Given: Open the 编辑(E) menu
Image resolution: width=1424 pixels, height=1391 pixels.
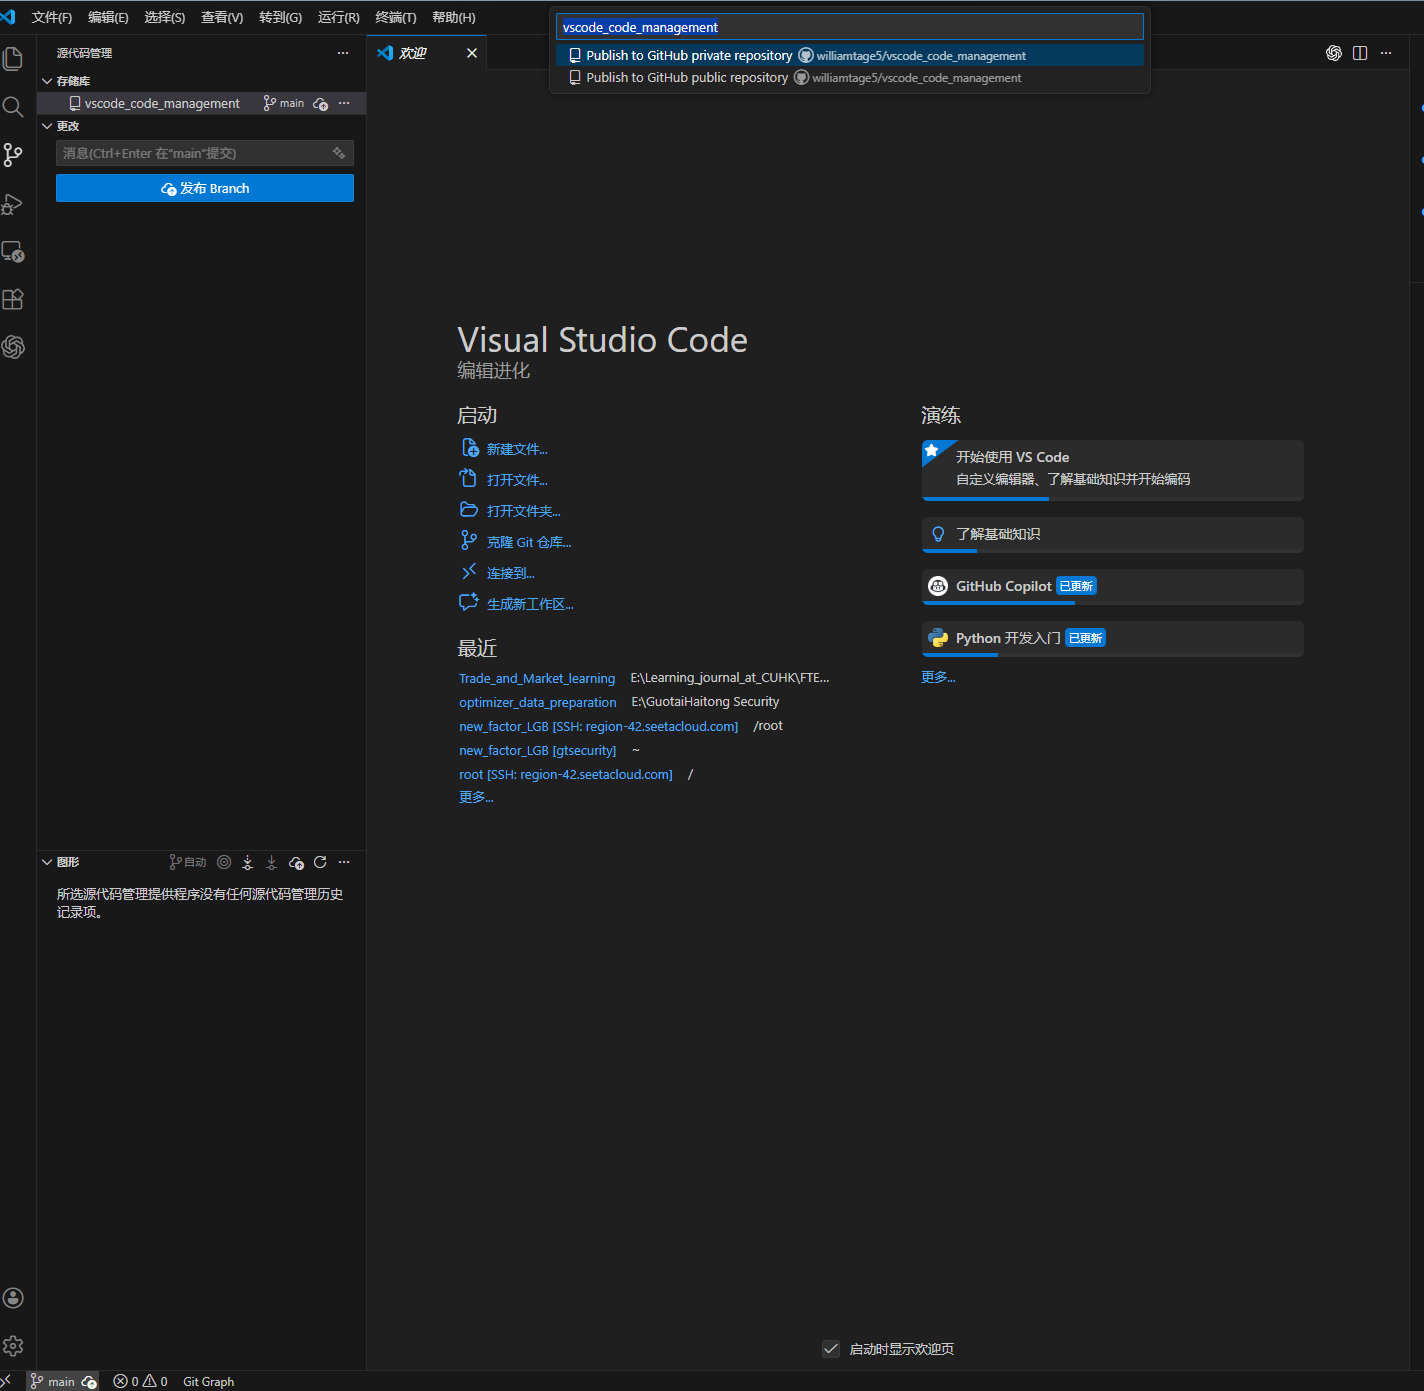Looking at the screenshot, I should click(x=108, y=17).
